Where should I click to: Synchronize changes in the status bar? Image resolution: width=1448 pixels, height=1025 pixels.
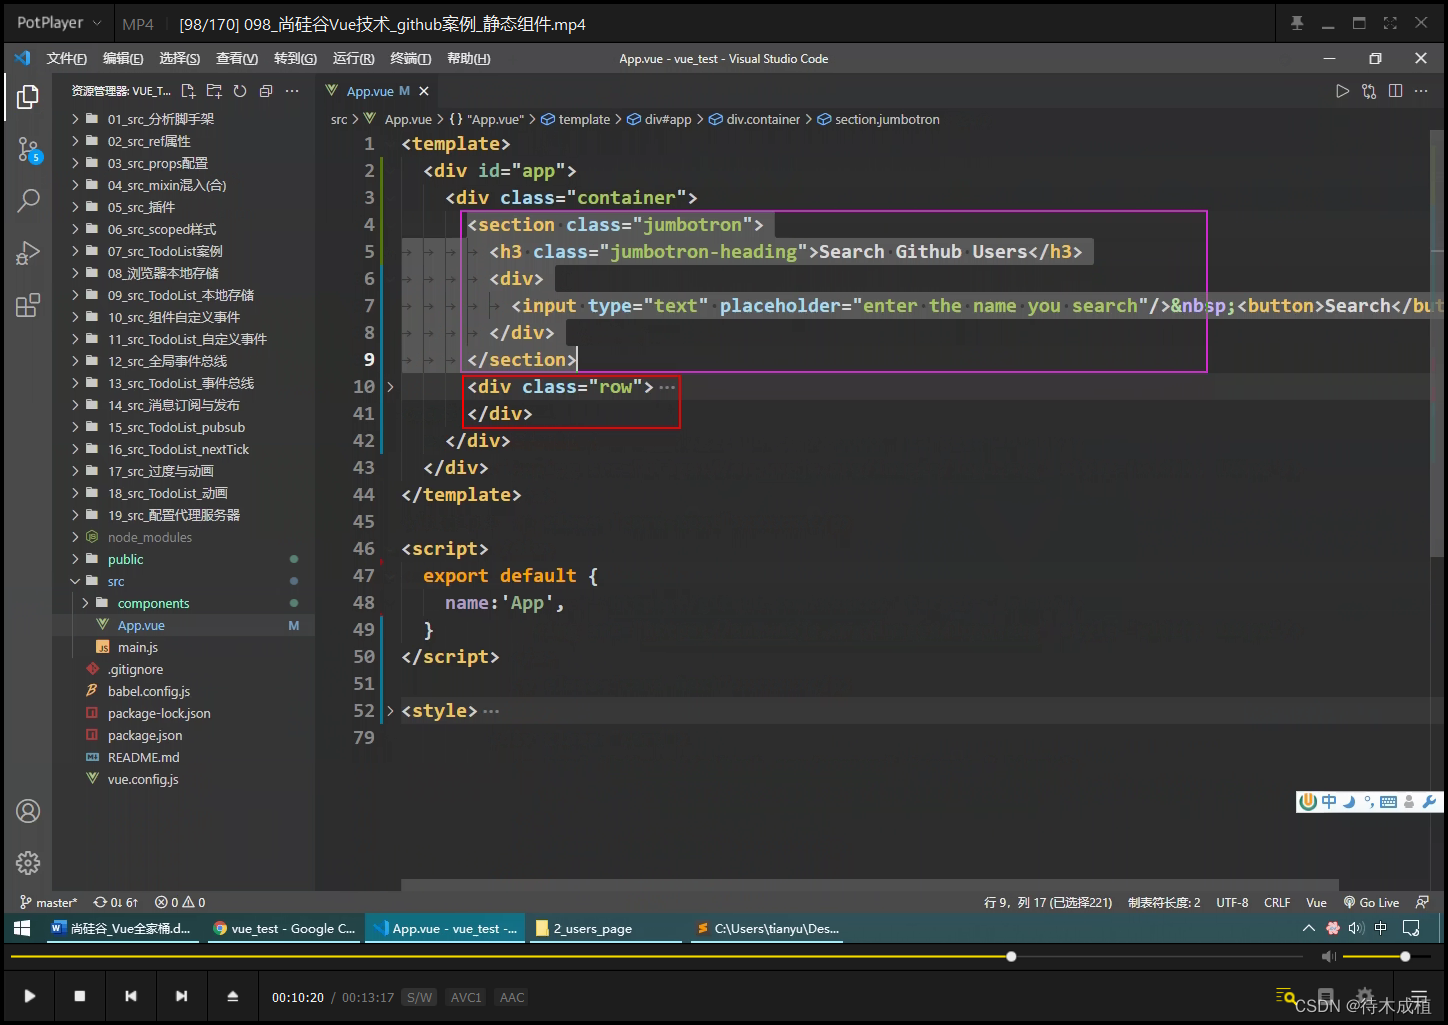pos(116,902)
